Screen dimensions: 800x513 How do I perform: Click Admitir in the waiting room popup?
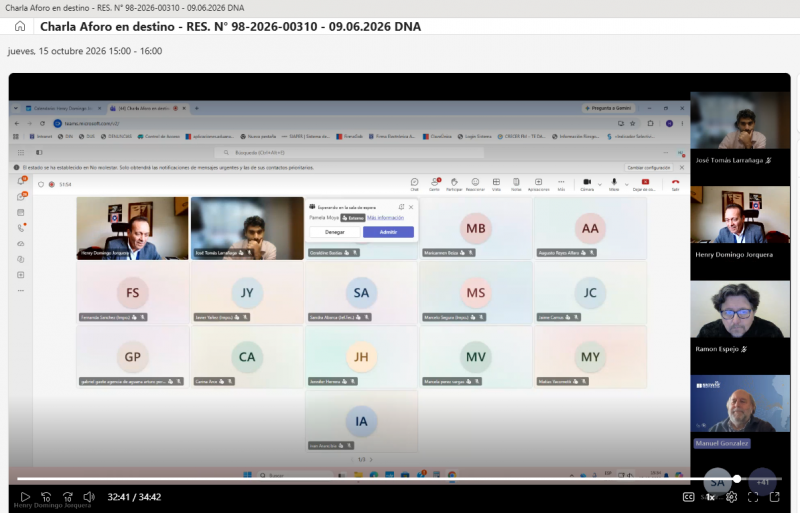click(388, 232)
